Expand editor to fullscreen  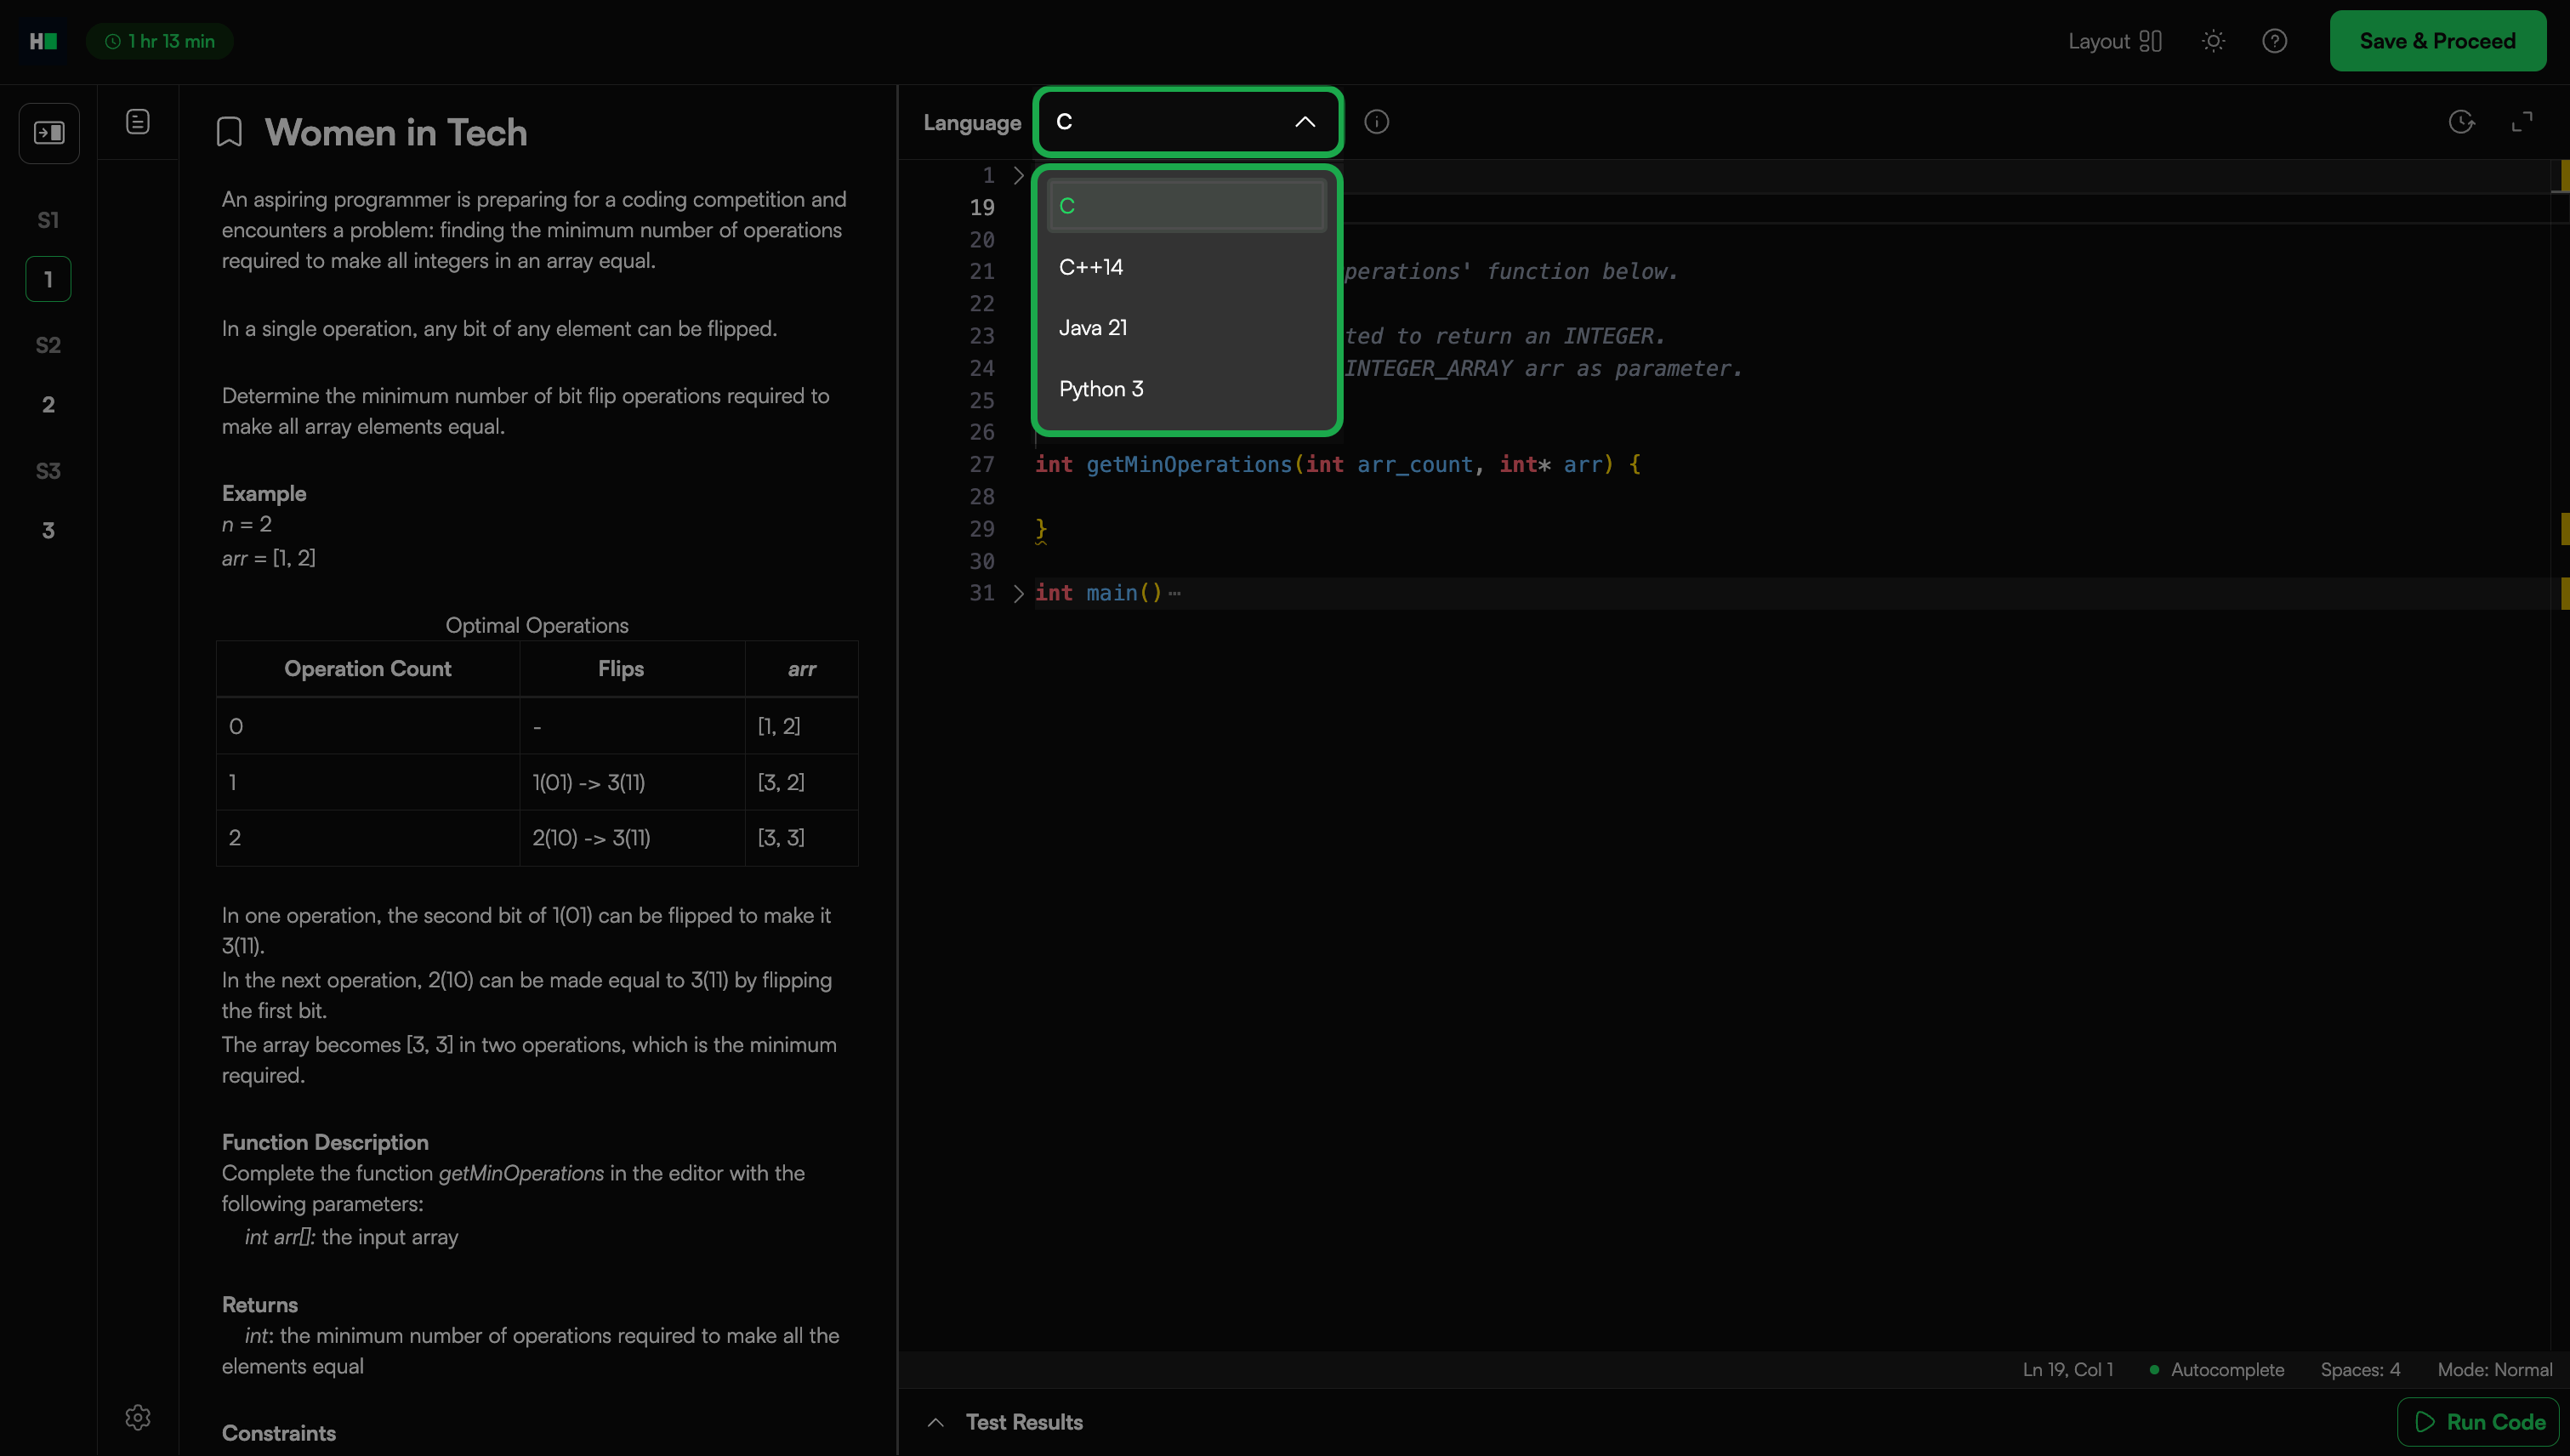pyautogui.click(x=2522, y=122)
